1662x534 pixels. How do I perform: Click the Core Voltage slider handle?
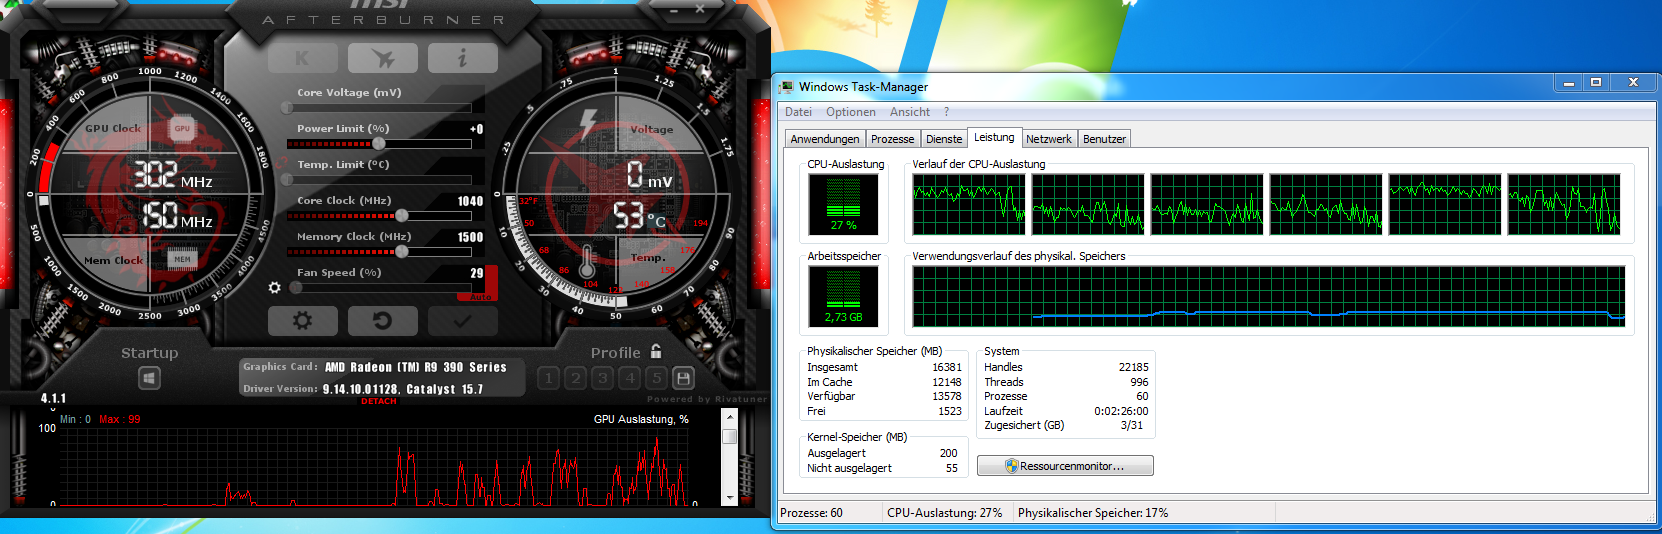[x=288, y=107]
